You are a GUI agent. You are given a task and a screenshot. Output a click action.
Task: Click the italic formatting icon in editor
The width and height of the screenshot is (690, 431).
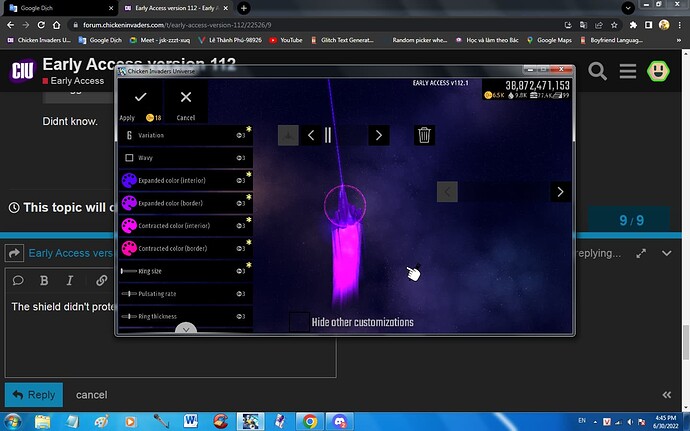tap(71, 279)
